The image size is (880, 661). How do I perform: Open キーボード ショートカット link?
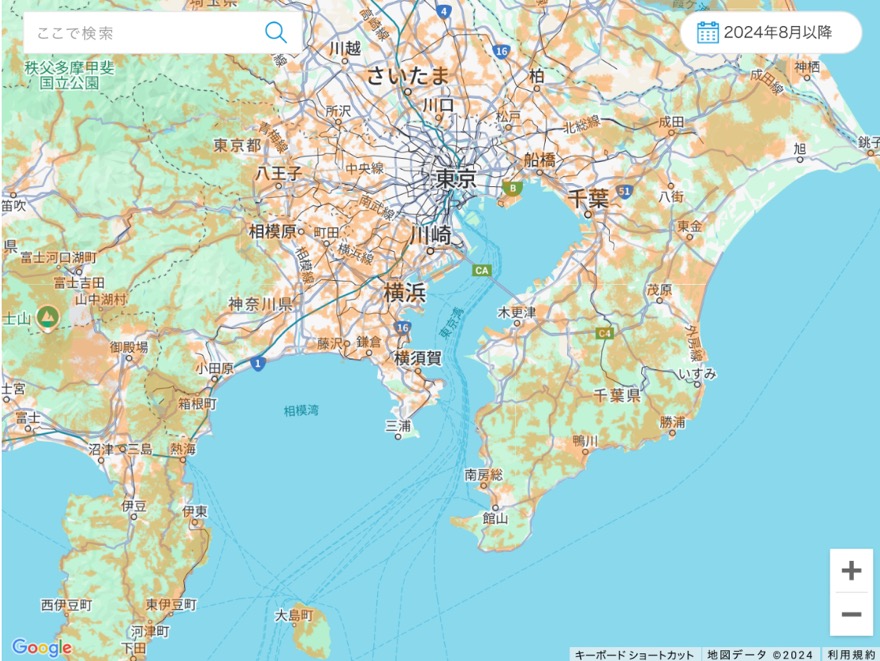coord(634,654)
